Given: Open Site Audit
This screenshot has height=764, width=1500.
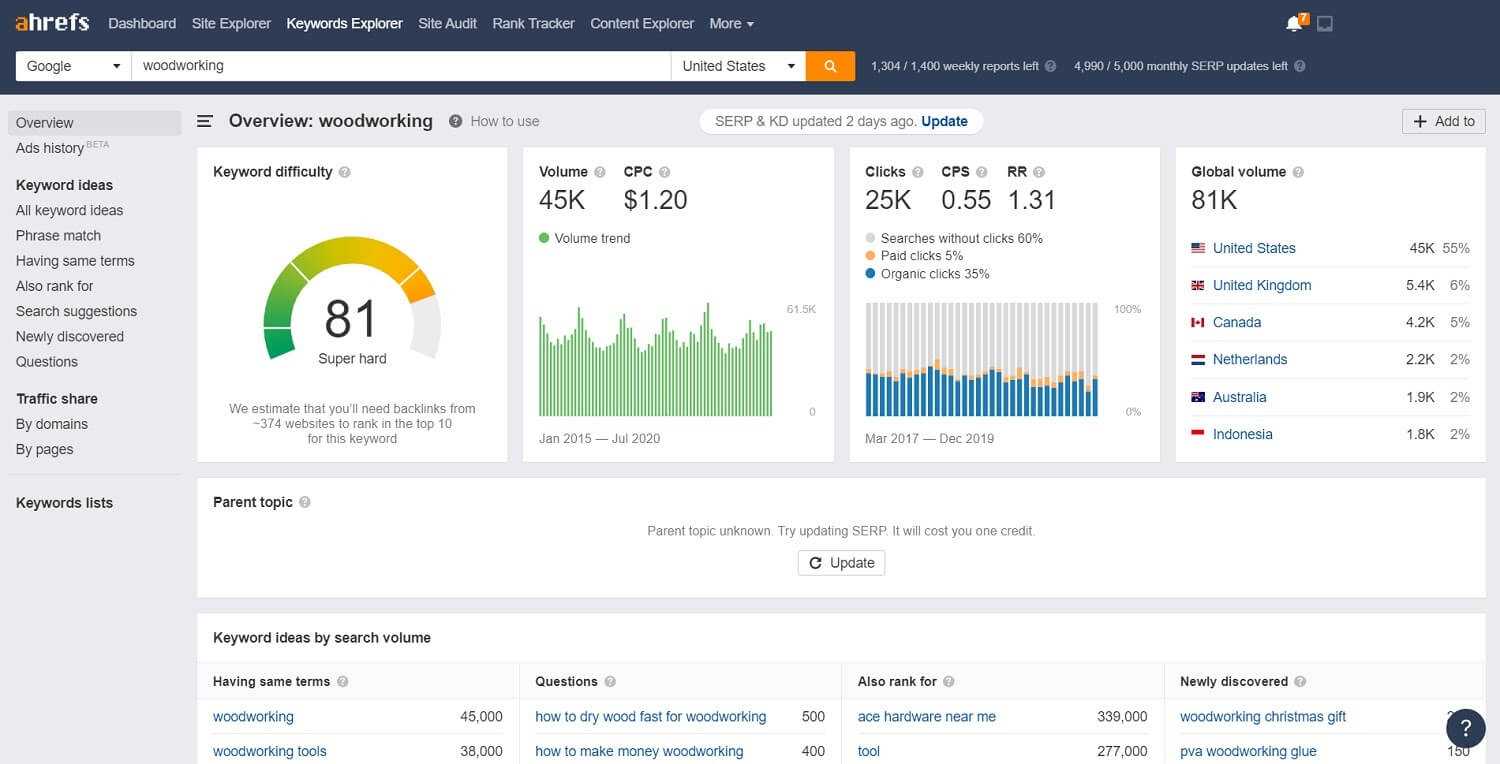Looking at the screenshot, I should click(x=448, y=23).
